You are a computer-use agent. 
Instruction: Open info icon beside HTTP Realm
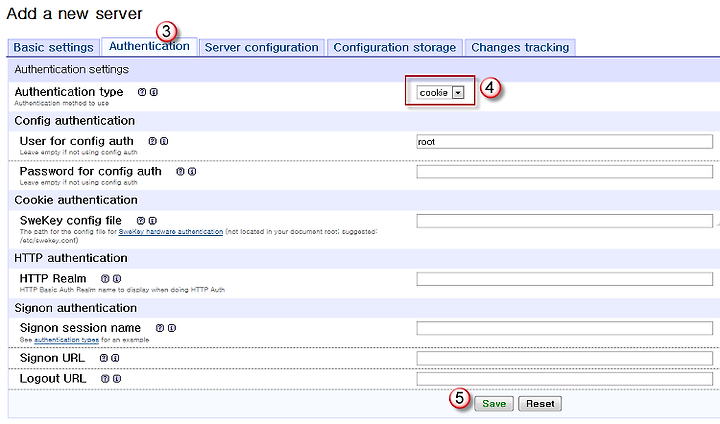(x=117, y=278)
